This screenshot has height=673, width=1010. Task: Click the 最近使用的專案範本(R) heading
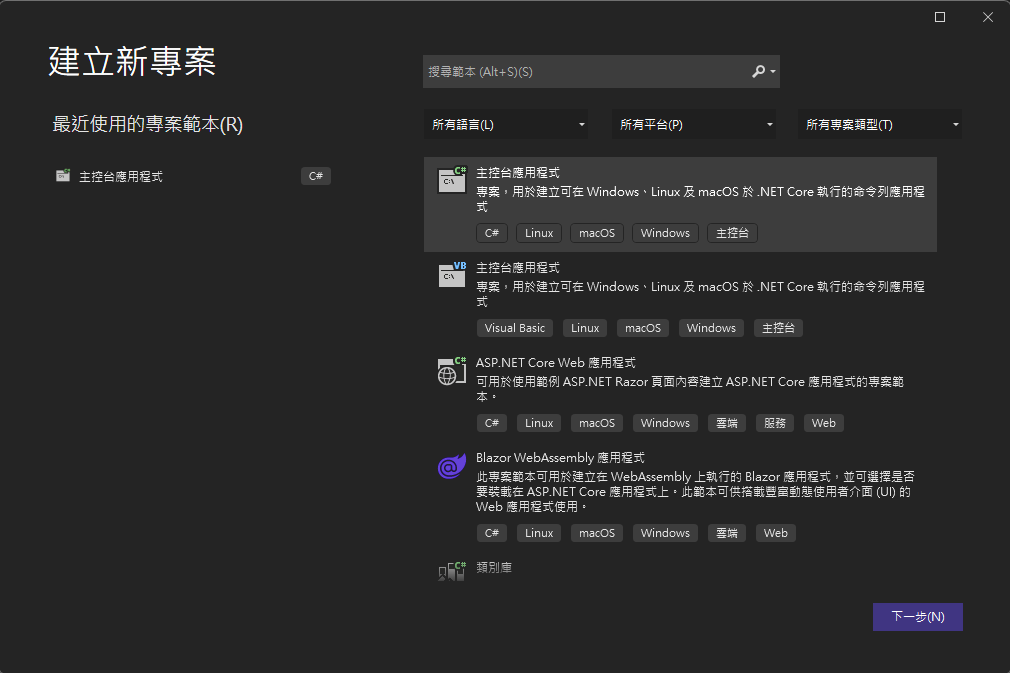pyautogui.click(x=148, y=124)
